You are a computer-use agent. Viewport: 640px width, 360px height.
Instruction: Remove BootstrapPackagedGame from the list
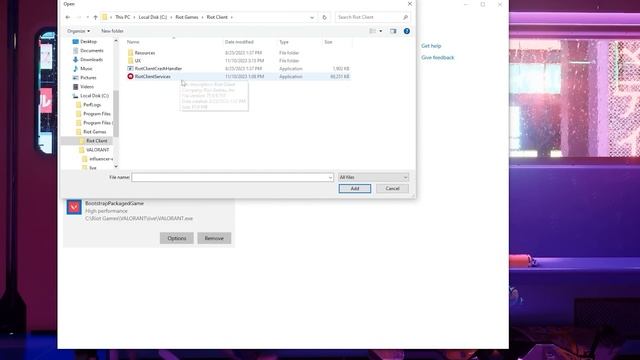pyautogui.click(x=214, y=238)
